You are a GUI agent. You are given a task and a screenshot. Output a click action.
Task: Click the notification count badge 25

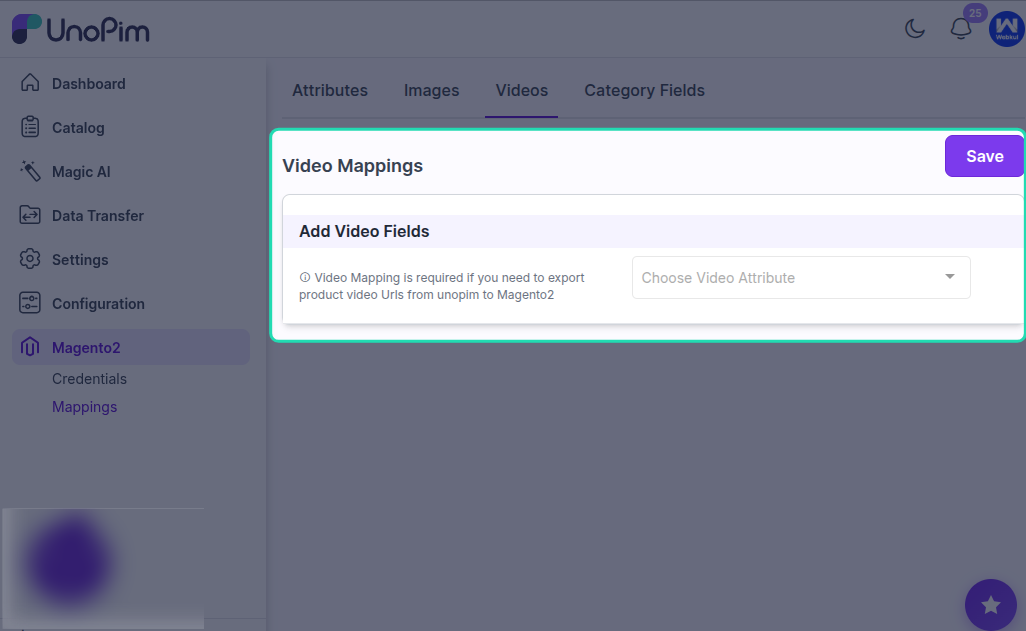coord(975,13)
